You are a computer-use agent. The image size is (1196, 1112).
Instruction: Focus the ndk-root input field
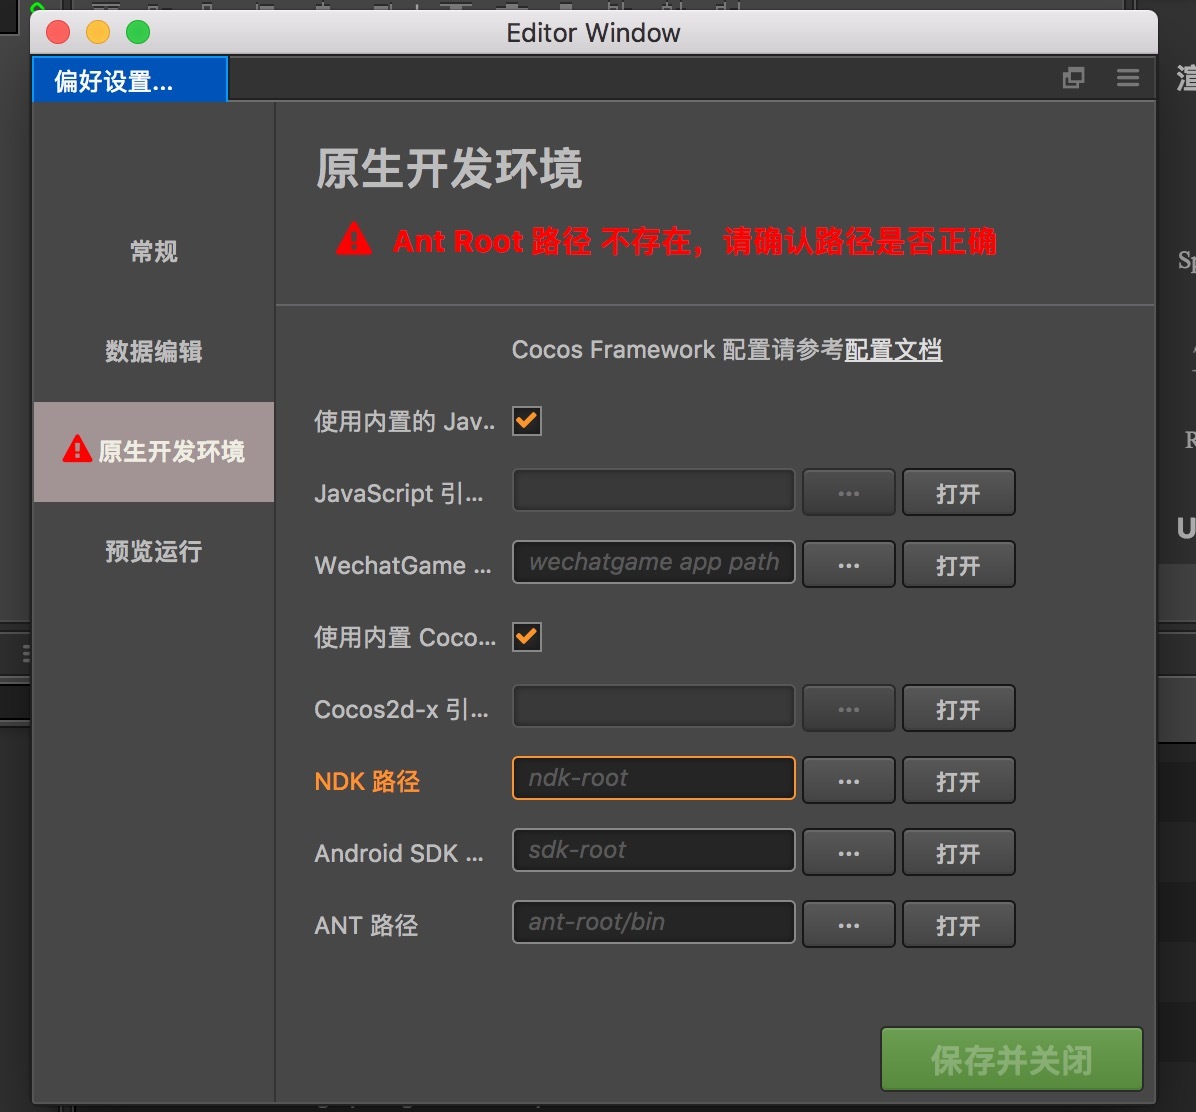click(x=654, y=778)
